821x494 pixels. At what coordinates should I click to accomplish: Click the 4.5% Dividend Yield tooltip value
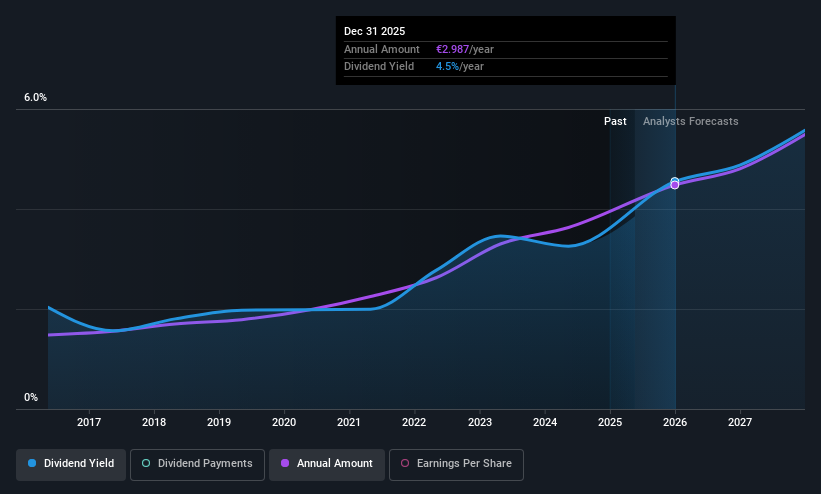(447, 67)
